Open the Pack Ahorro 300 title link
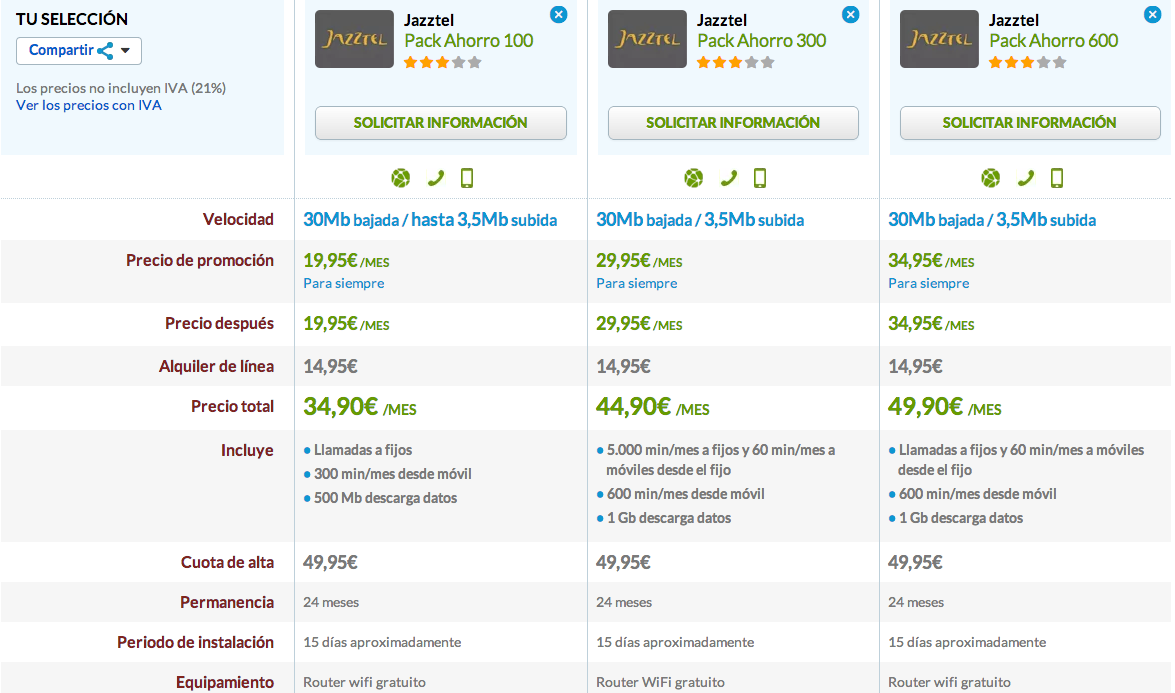This screenshot has height=693, width=1175. coord(761,40)
